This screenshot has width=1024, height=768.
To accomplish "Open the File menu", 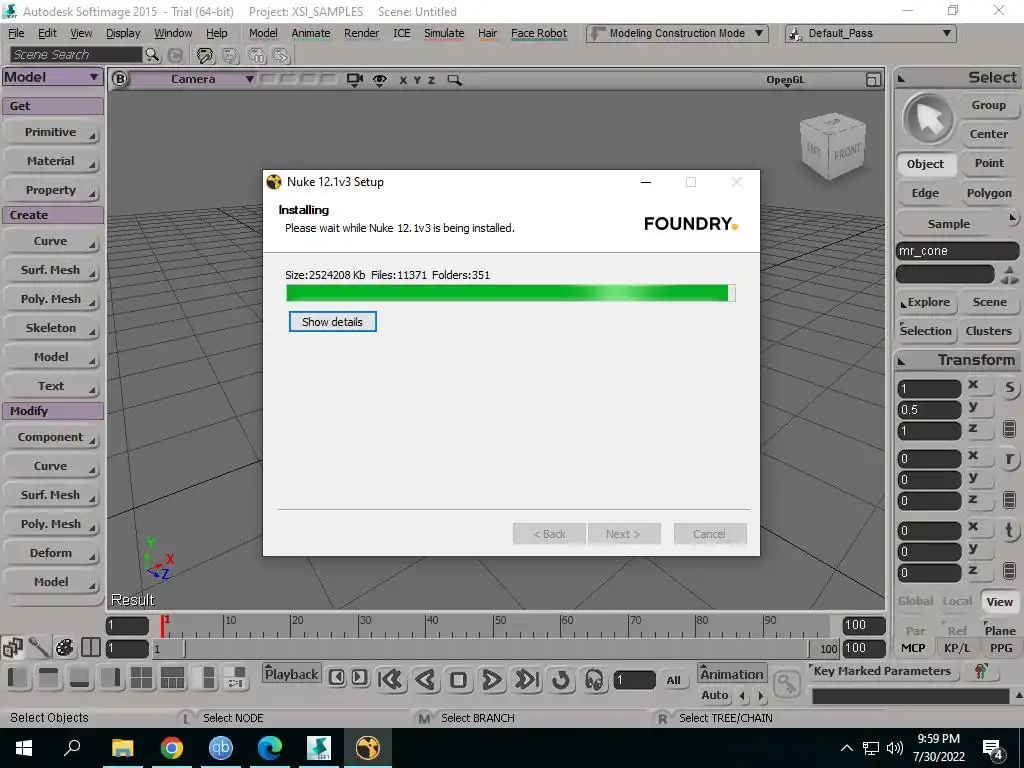I will click(16, 33).
